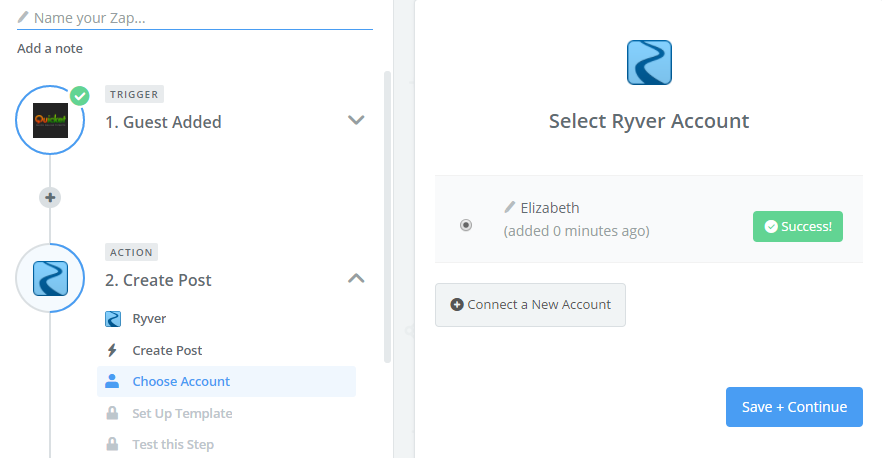Click the ACTION label tag

(131, 253)
